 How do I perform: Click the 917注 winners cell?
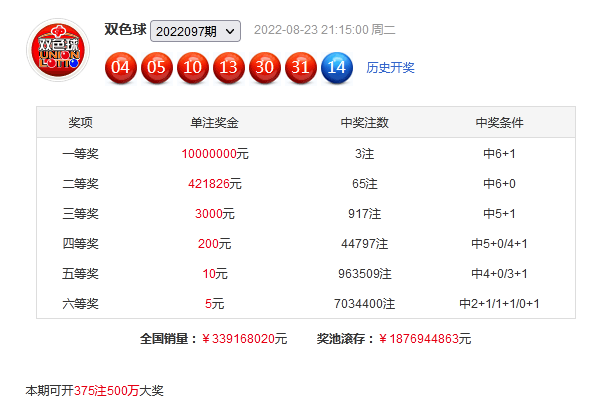pyautogui.click(x=364, y=214)
